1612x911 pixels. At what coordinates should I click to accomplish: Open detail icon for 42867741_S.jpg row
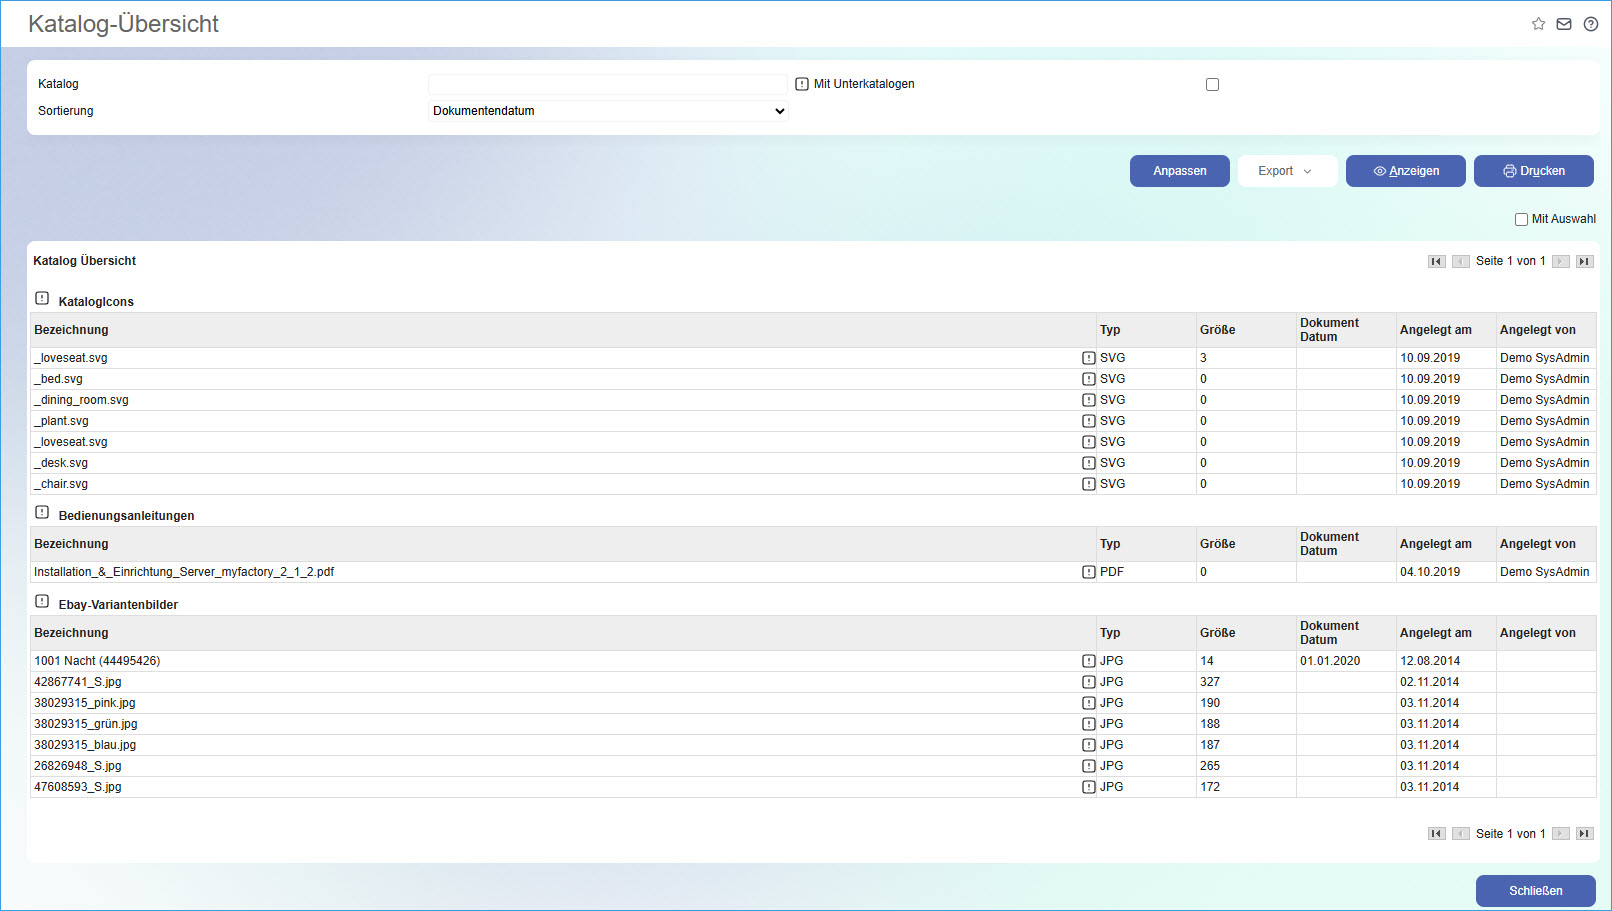[x=1088, y=682]
